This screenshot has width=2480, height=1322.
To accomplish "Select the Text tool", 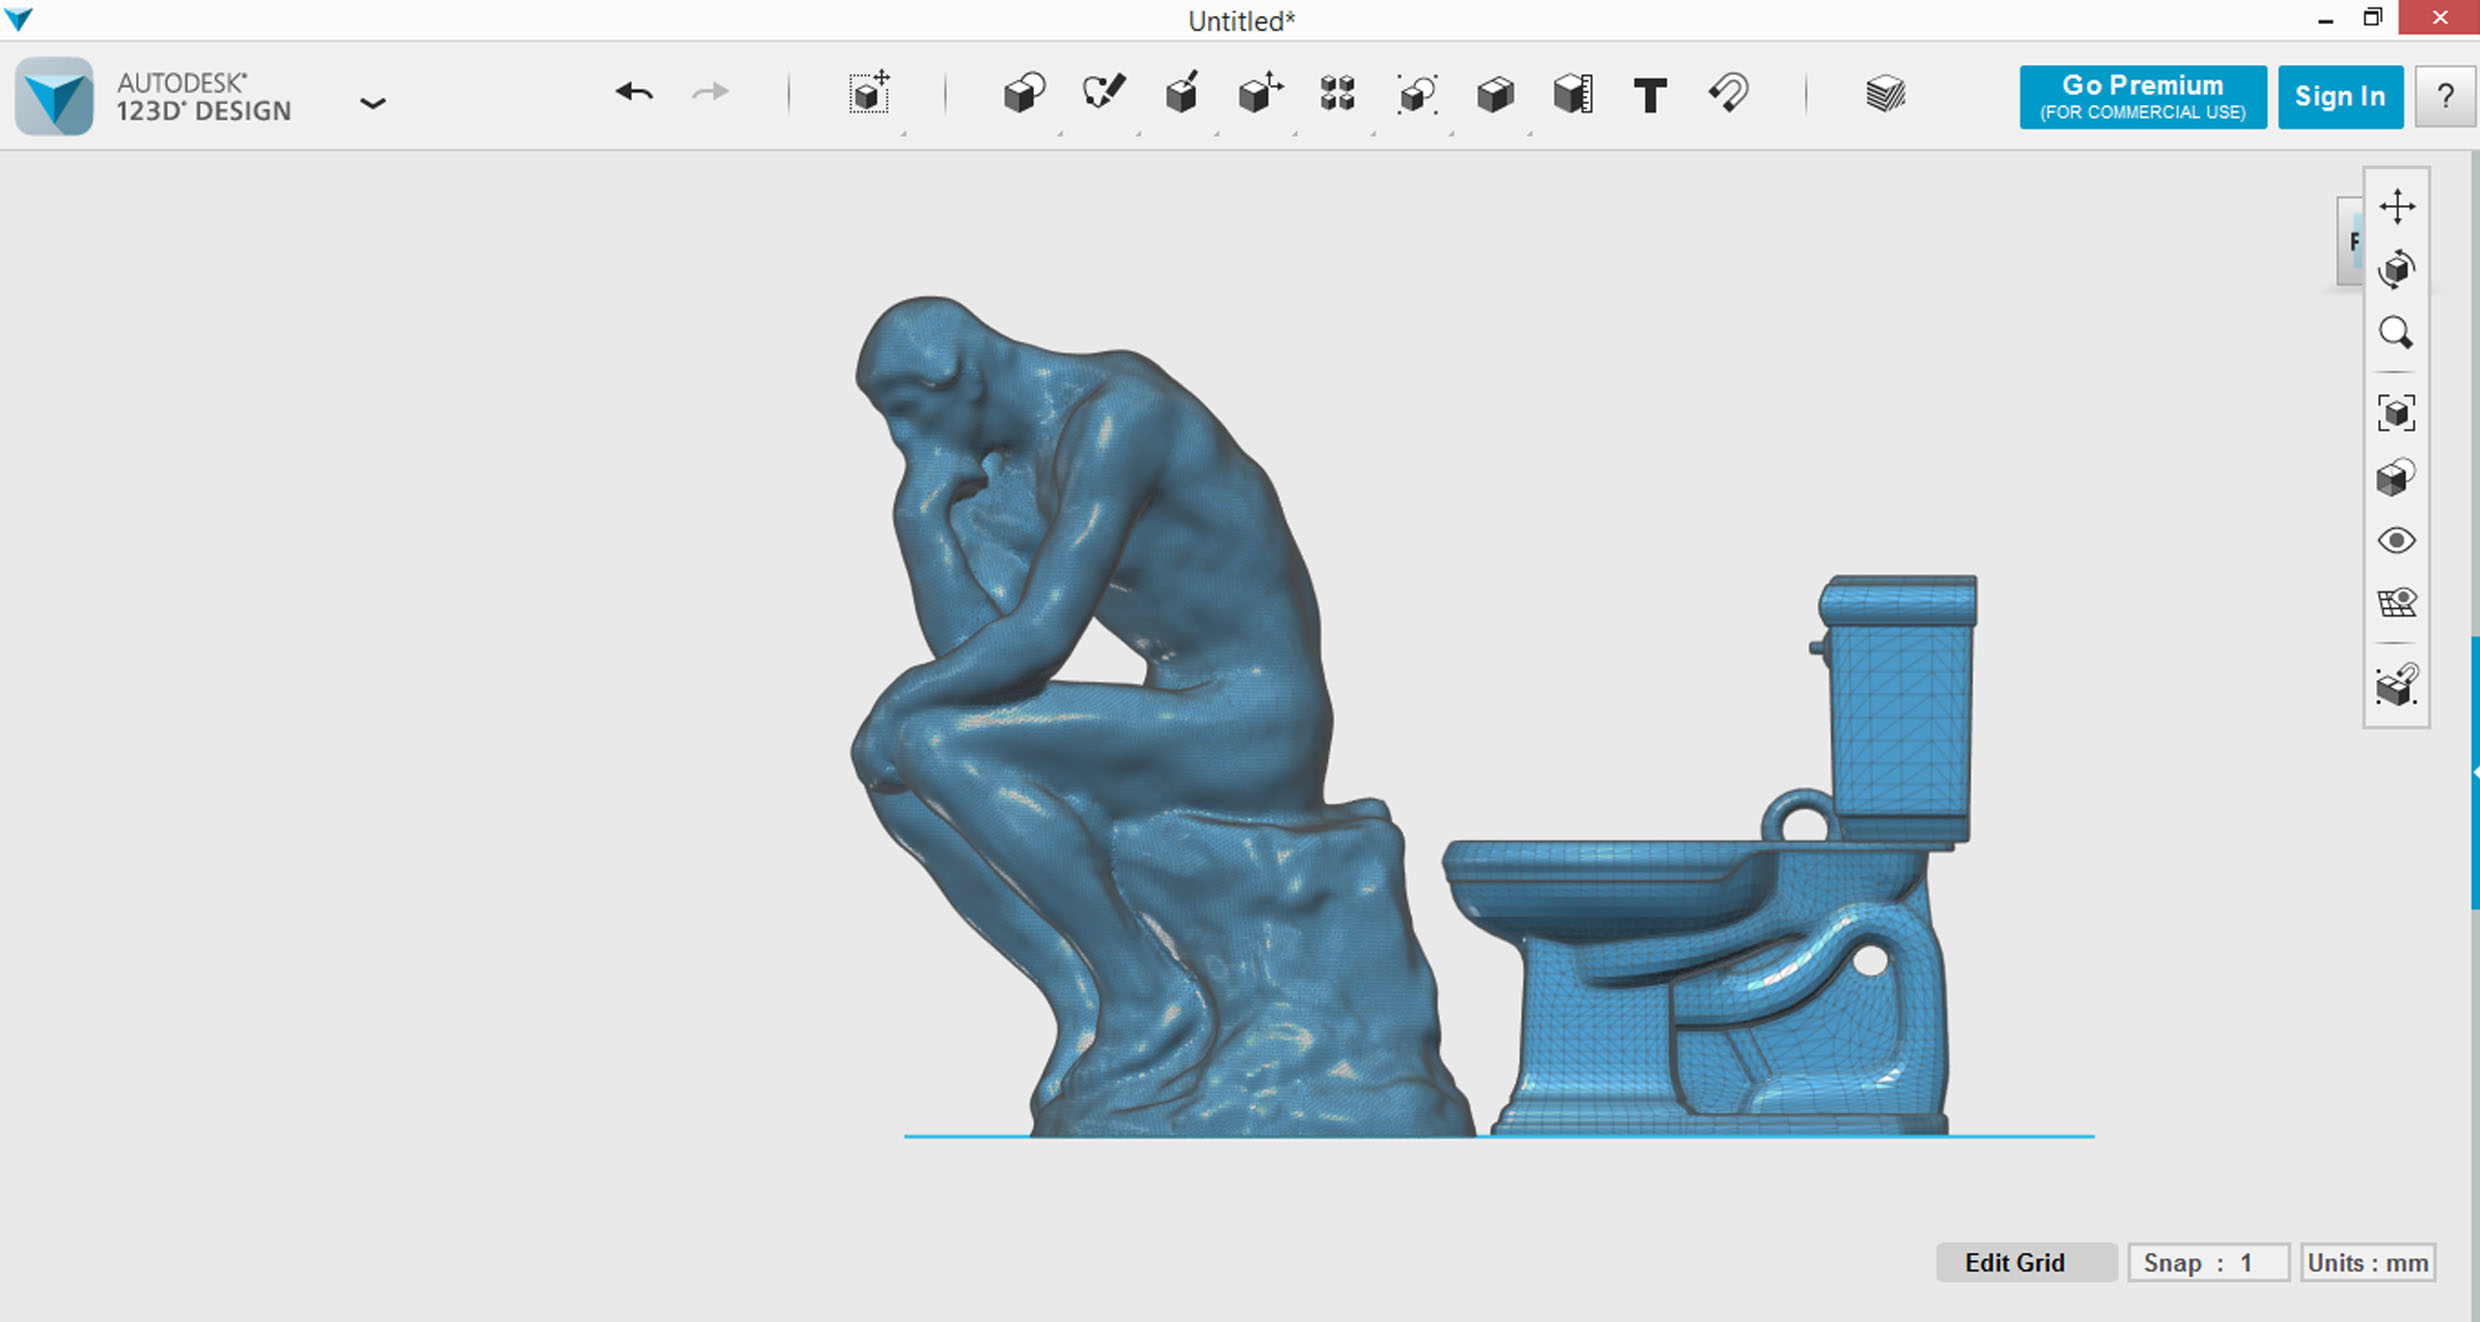I will click(1650, 95).
